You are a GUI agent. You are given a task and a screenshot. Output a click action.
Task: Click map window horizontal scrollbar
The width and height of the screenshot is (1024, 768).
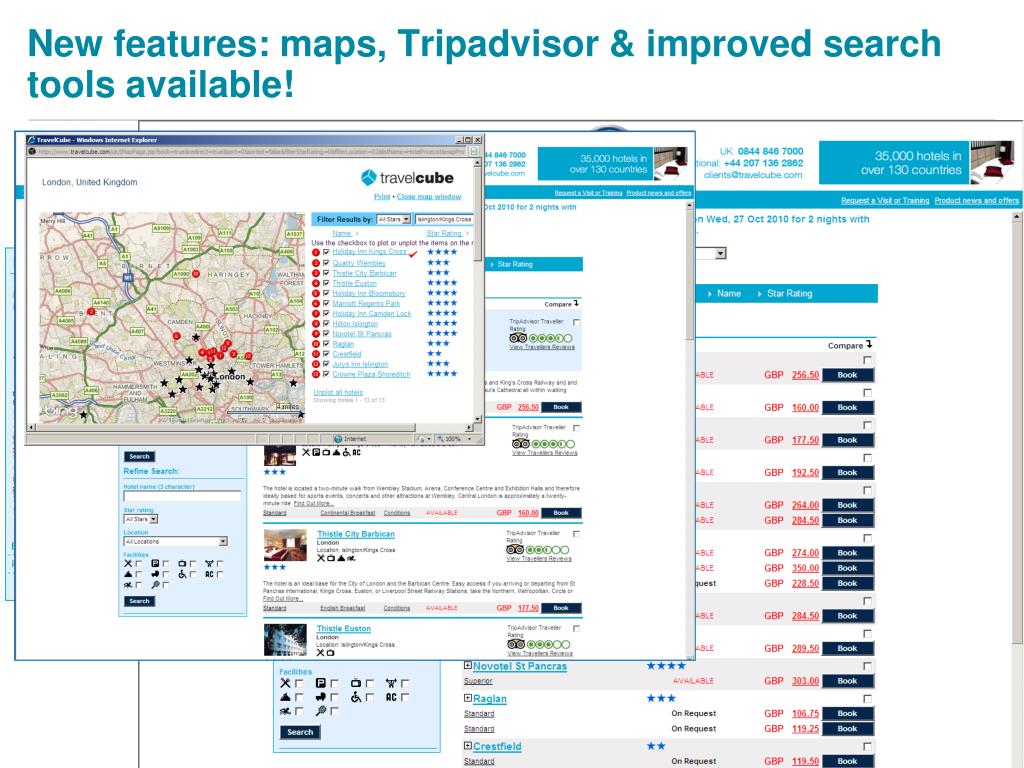[x=251, y=428]
